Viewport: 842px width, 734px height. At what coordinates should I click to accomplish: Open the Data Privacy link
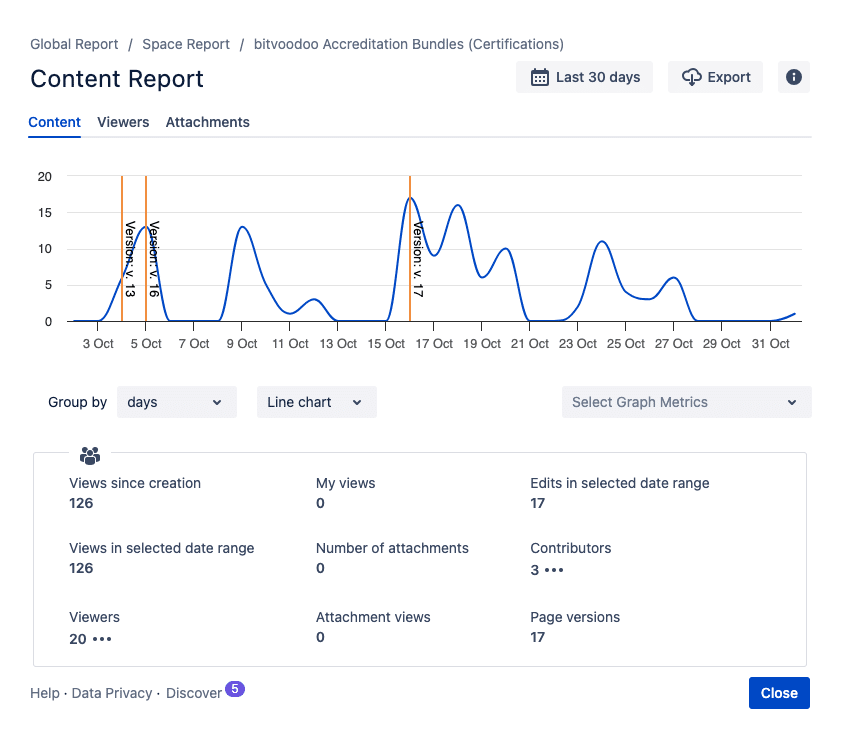[112, 693]
